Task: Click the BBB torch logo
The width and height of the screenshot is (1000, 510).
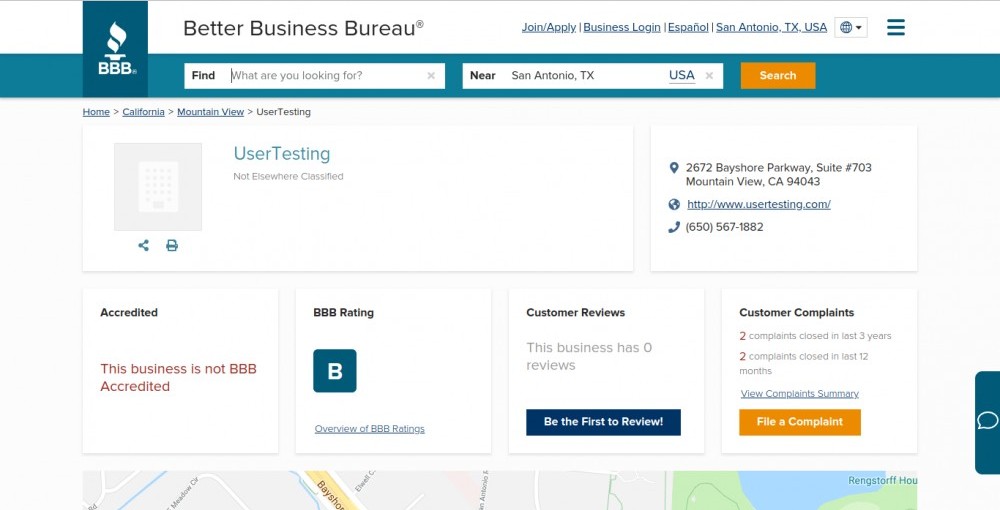Action: (x=115, y=48)
